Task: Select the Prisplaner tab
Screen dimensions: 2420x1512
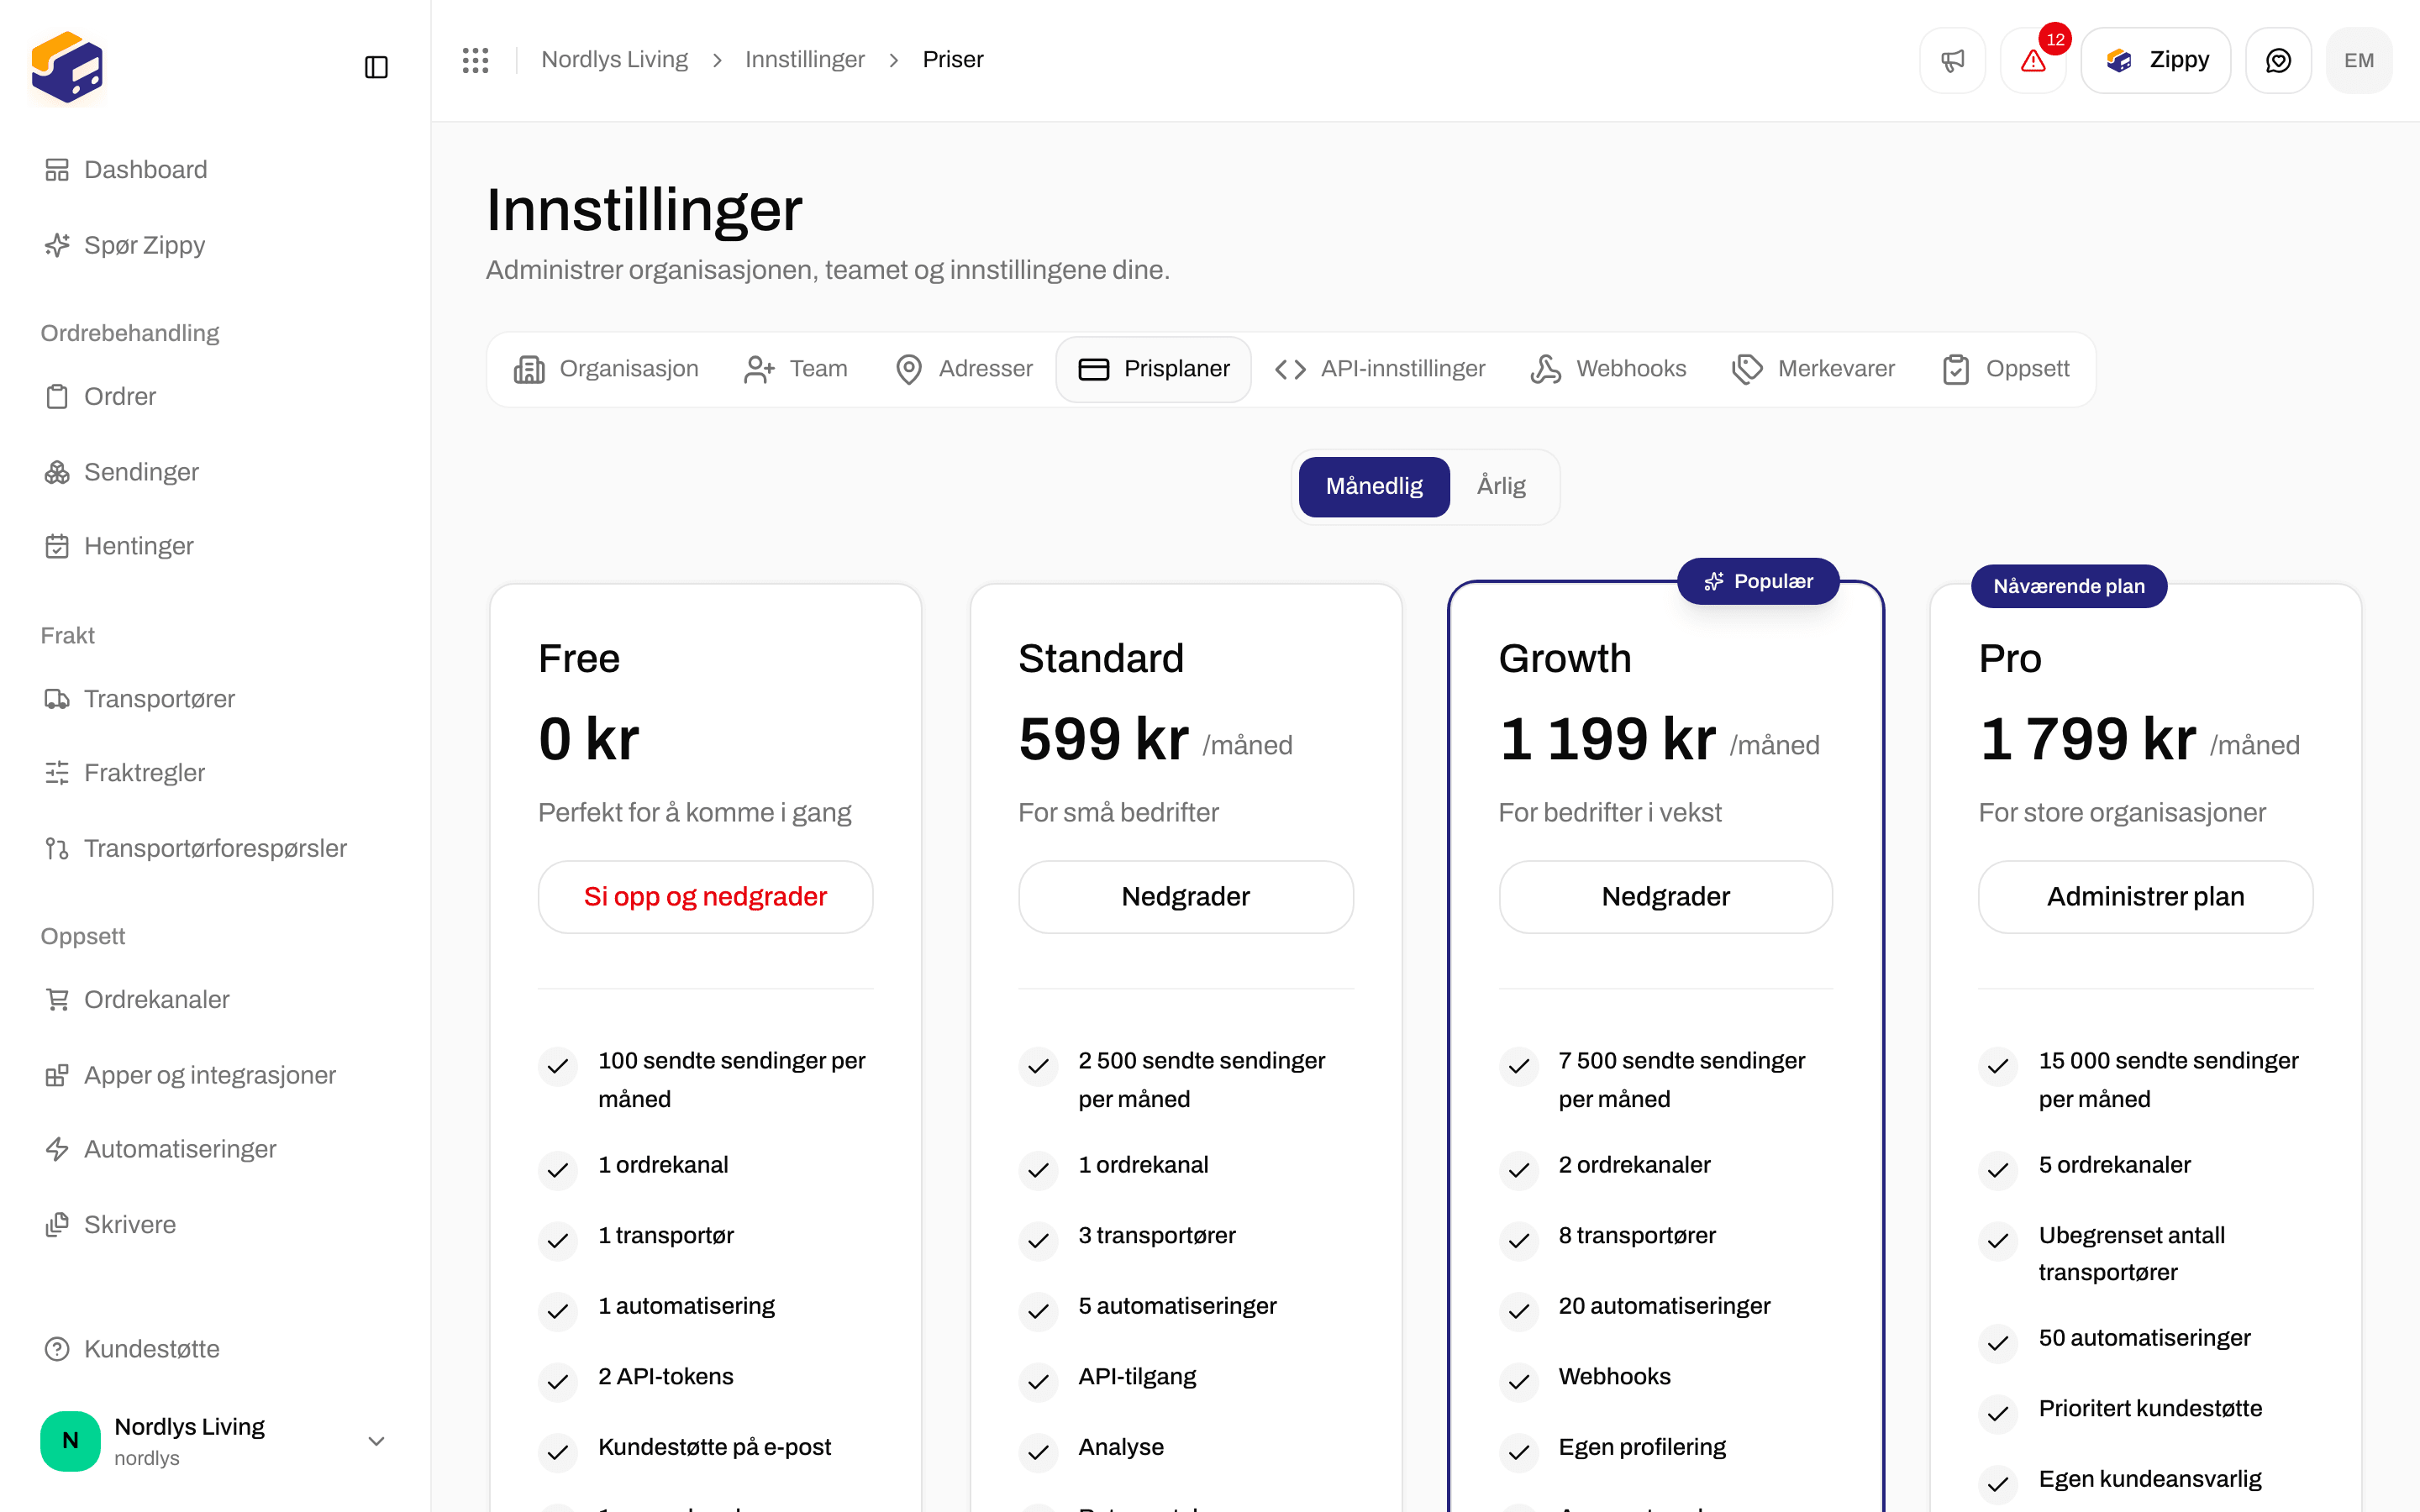Action: [x=1154, y=369]
